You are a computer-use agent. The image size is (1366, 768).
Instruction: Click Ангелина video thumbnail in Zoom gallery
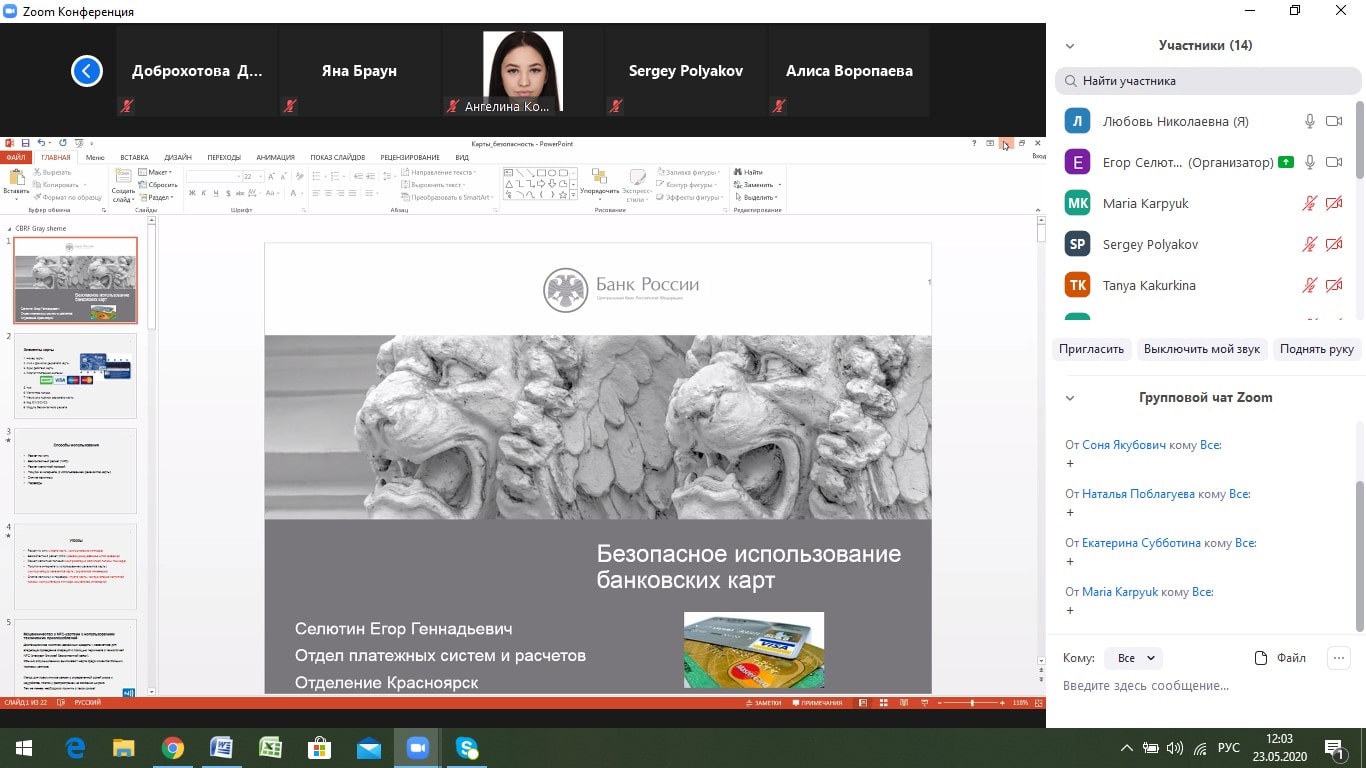[x=523, y=71]
